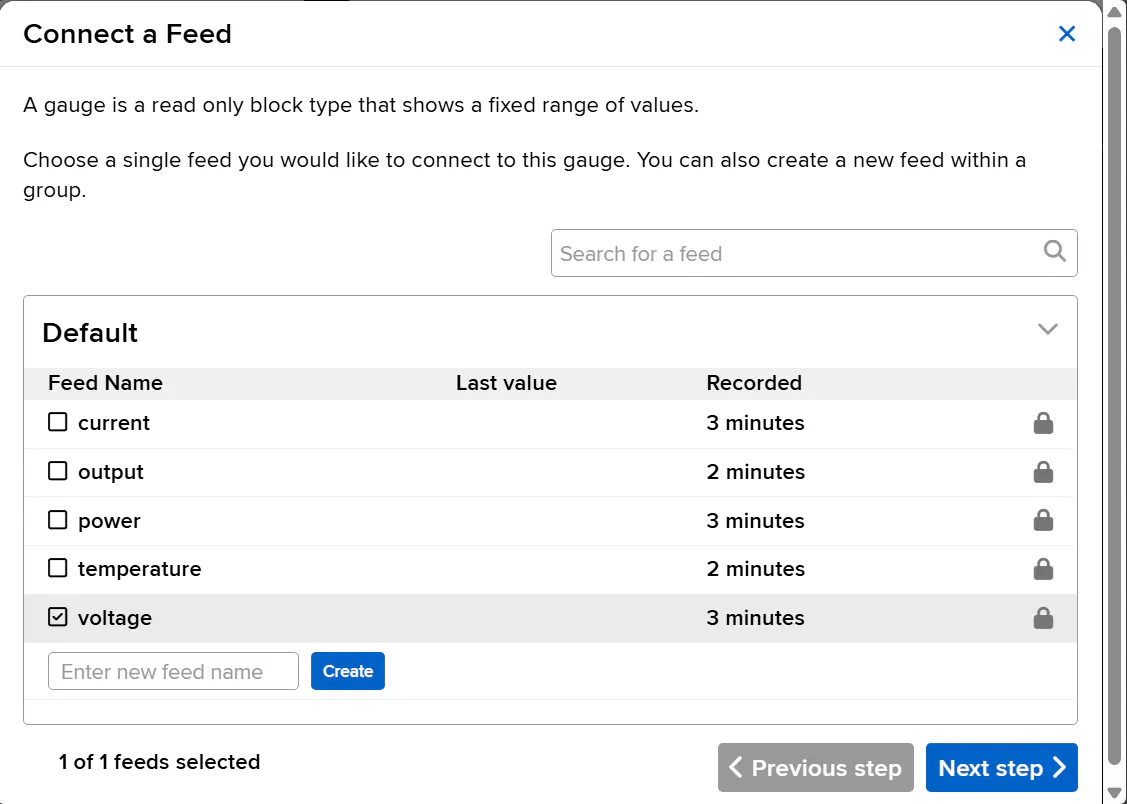Image resolution: width=1127 pixels, height=804 pixels.
Task: Select the 'current' feed name
Action: coord(114,423)
